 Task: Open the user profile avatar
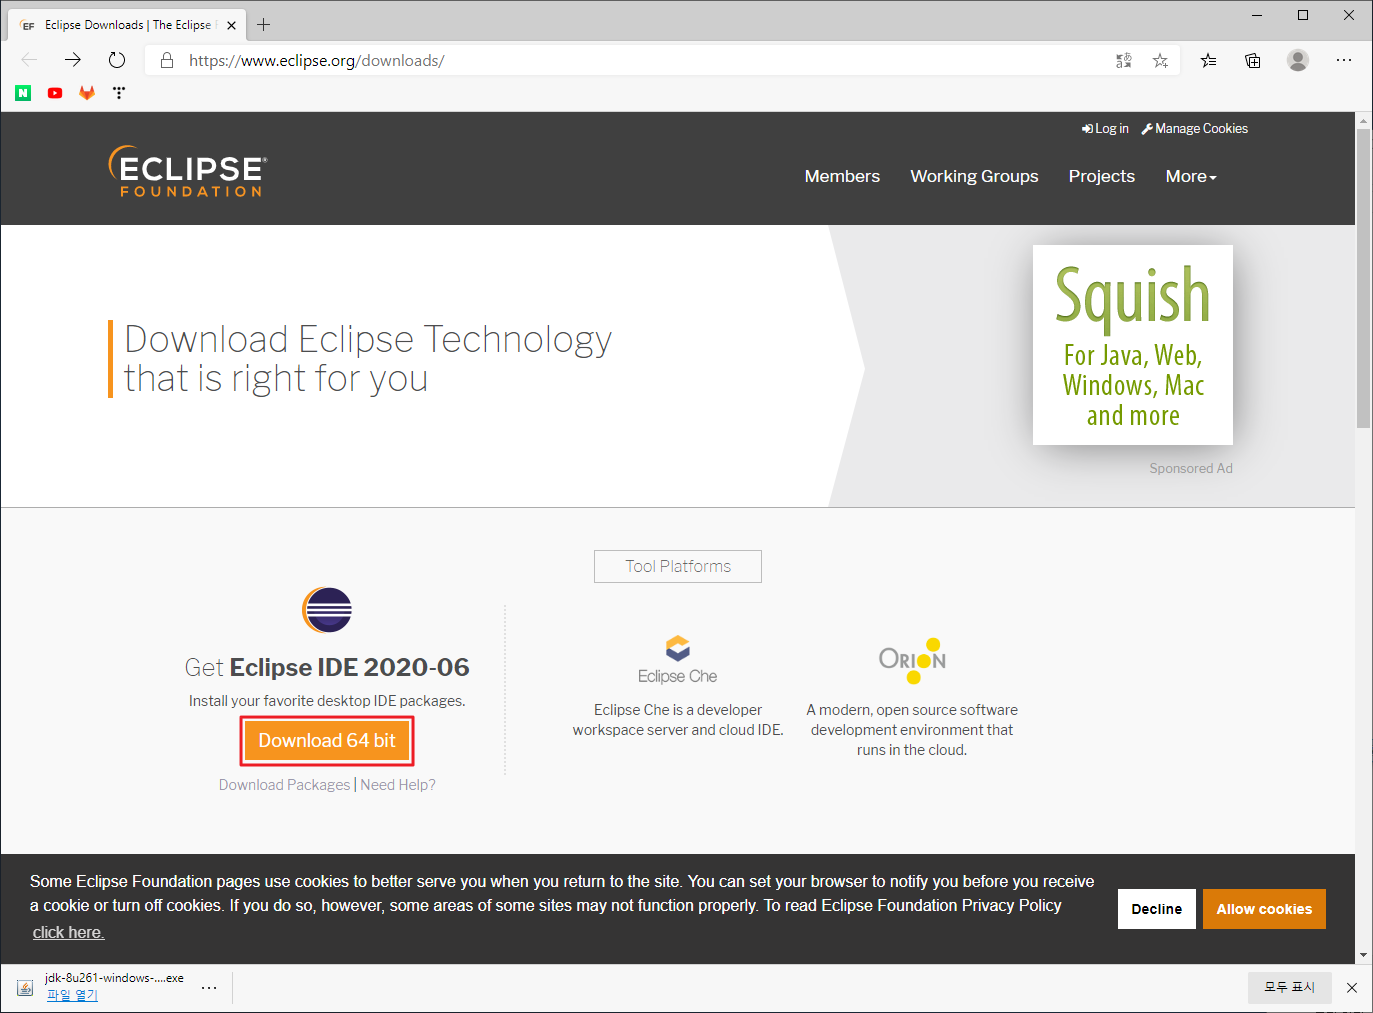point(1298,60)
